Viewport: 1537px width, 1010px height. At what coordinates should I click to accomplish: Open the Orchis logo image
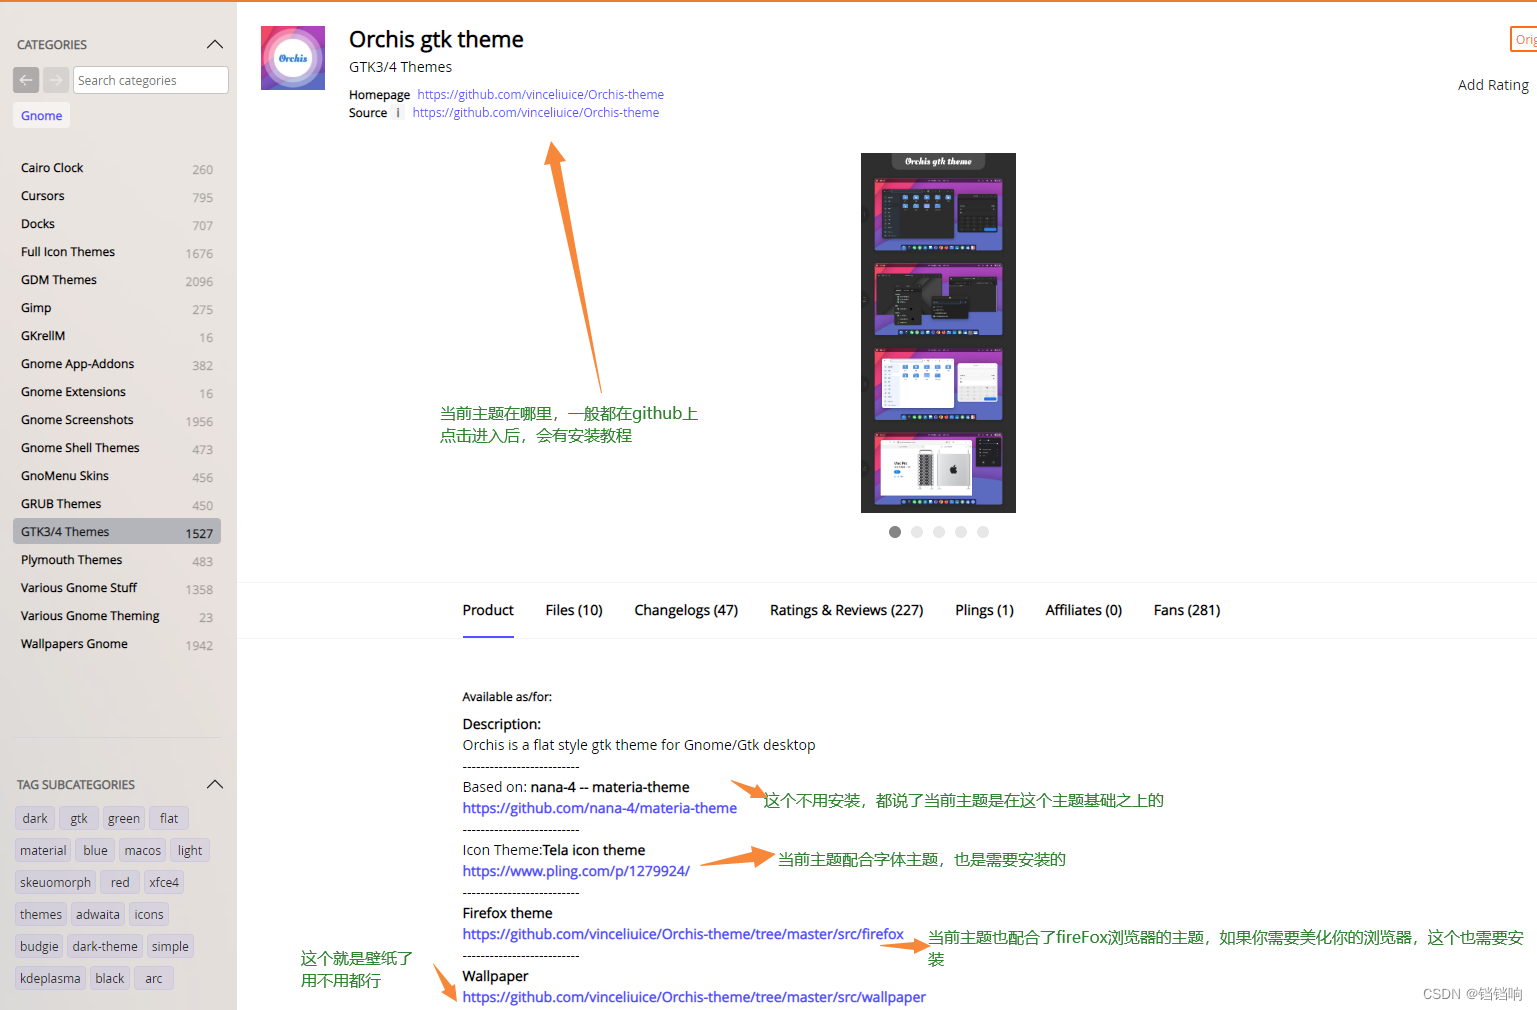click(293, 58)
